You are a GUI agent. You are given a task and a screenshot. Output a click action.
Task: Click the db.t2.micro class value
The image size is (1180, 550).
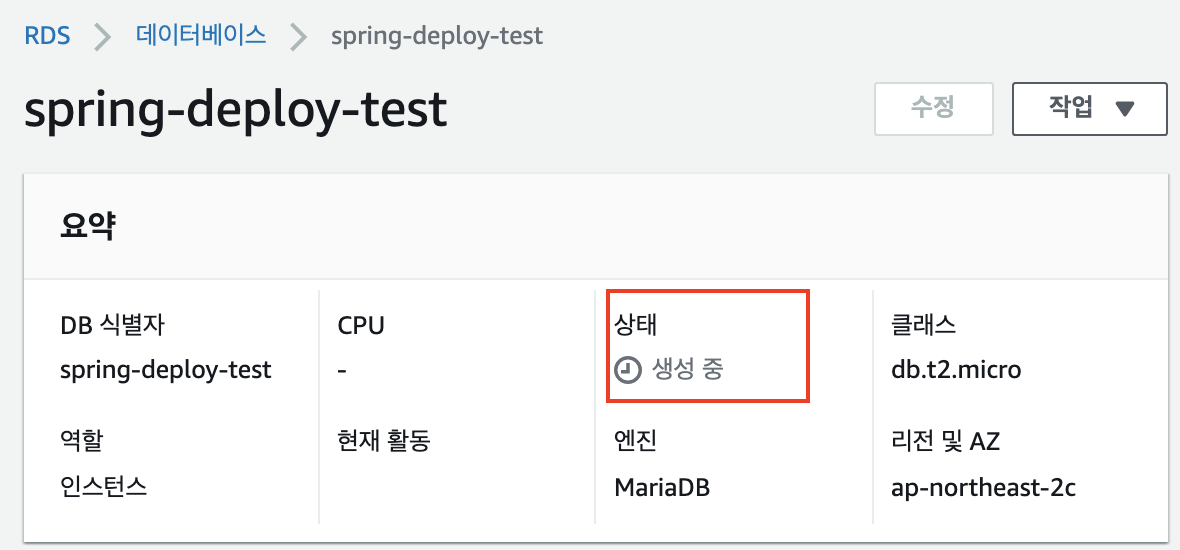[956, 370]
